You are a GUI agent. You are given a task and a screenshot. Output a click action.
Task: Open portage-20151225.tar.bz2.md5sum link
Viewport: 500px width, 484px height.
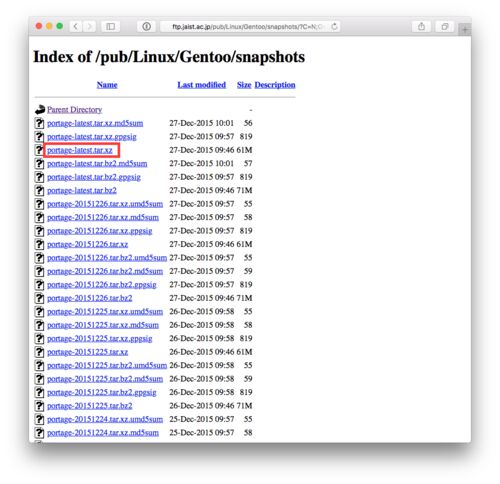click(105, 379)
